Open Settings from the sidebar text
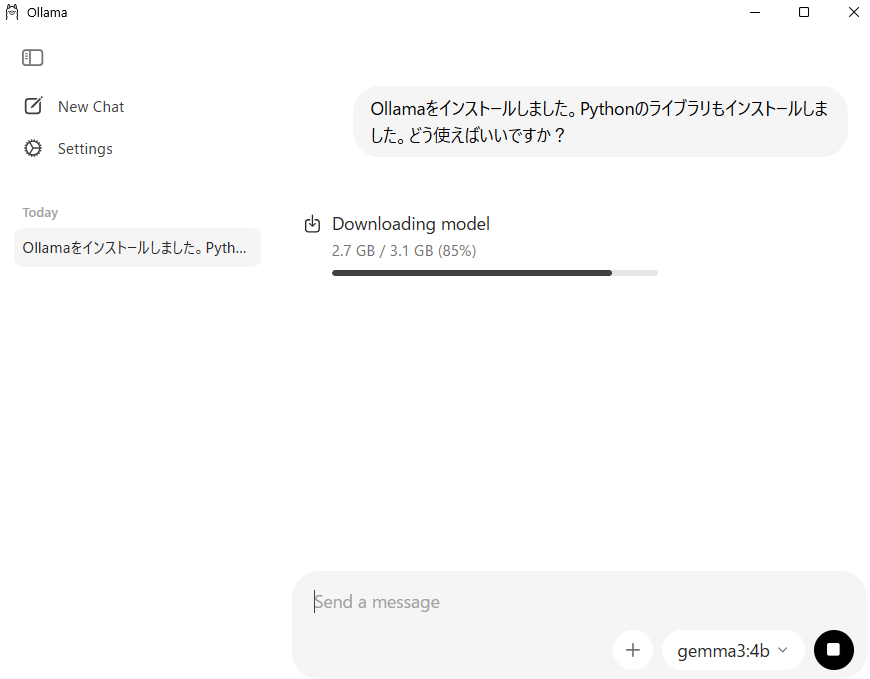Screen dimensions: 870x679 tap(85, 149)
